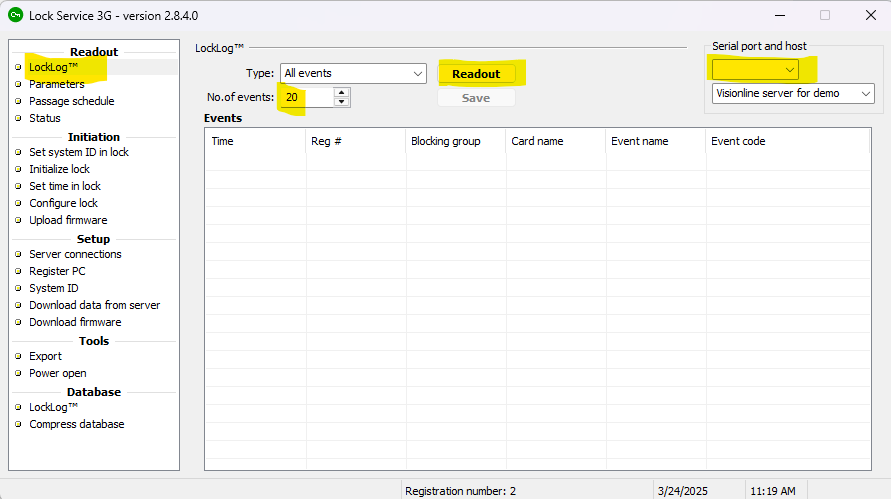The width and height of the screenshot is (891, 499).
Task: Open LockLog™ under the Database section
Action: click(53, 407)
